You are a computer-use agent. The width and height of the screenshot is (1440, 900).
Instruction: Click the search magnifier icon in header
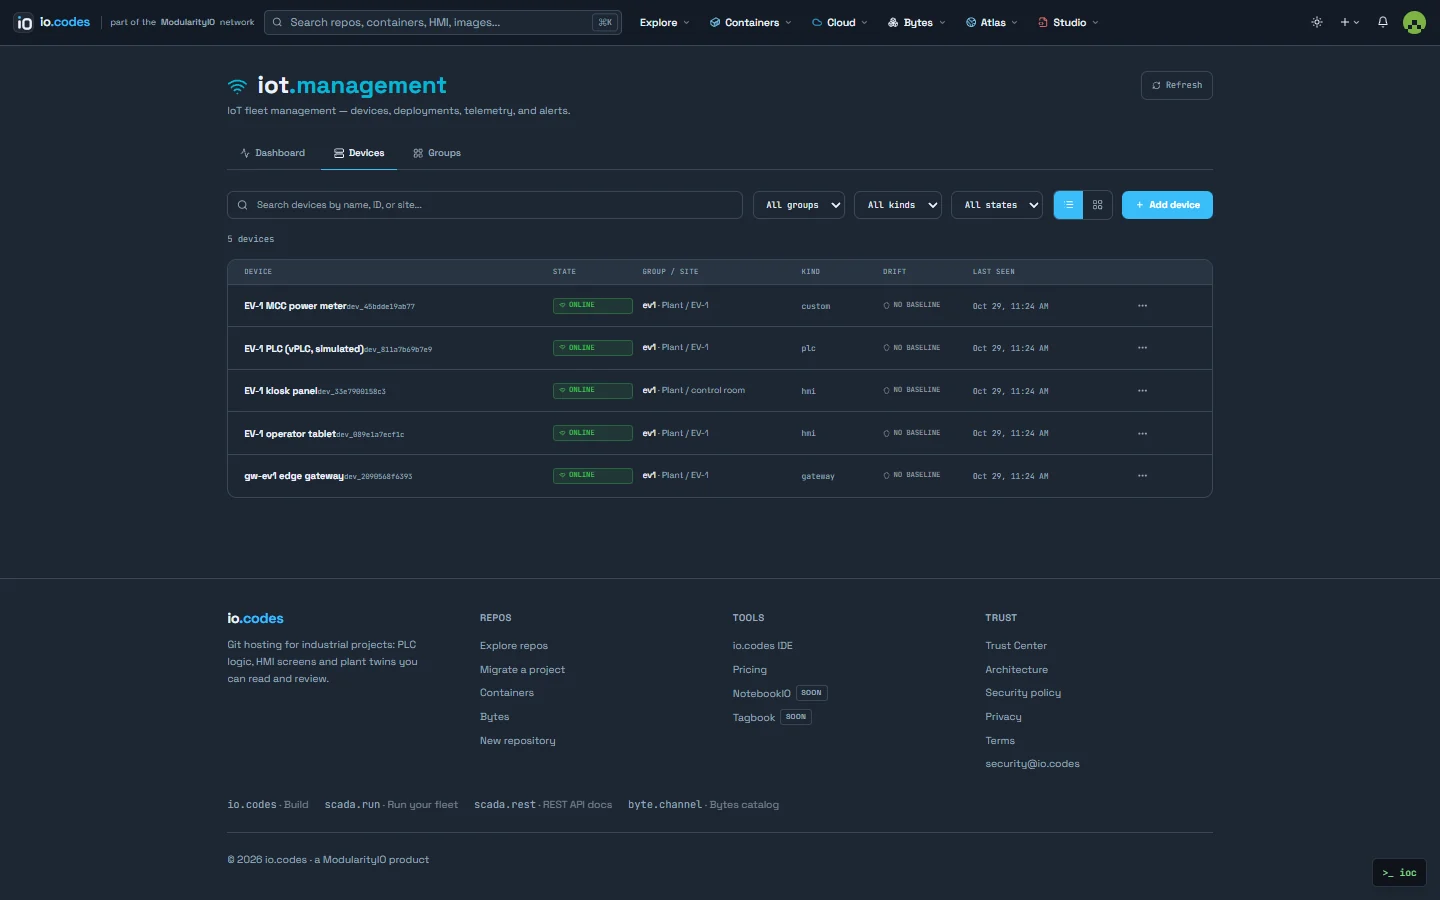click(277, 22)
